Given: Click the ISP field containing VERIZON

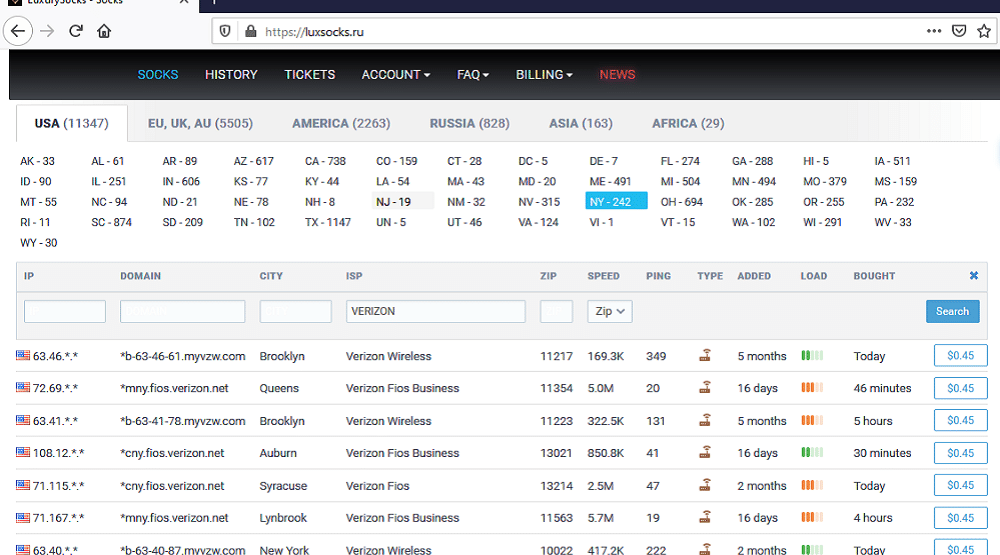Looking at the screenshot, I should click(x=436, y=311).
